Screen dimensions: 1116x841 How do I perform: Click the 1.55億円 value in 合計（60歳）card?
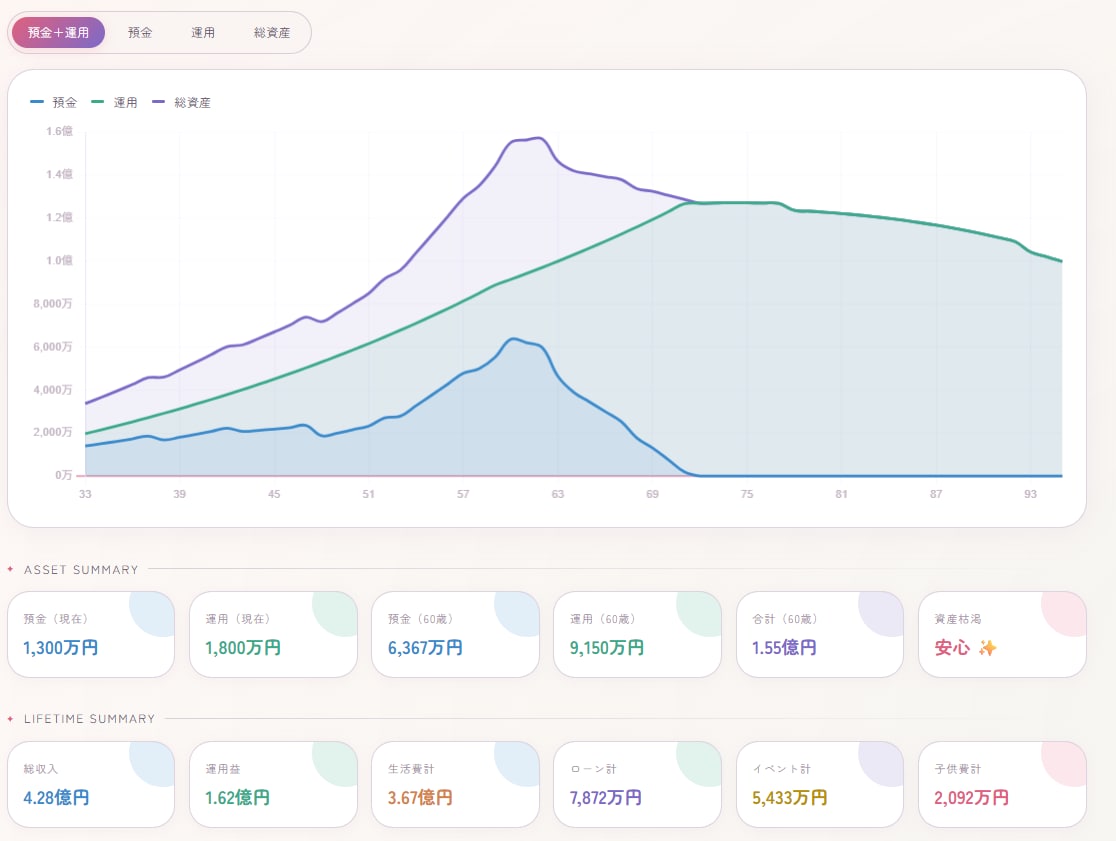click(x=784, y=647)
